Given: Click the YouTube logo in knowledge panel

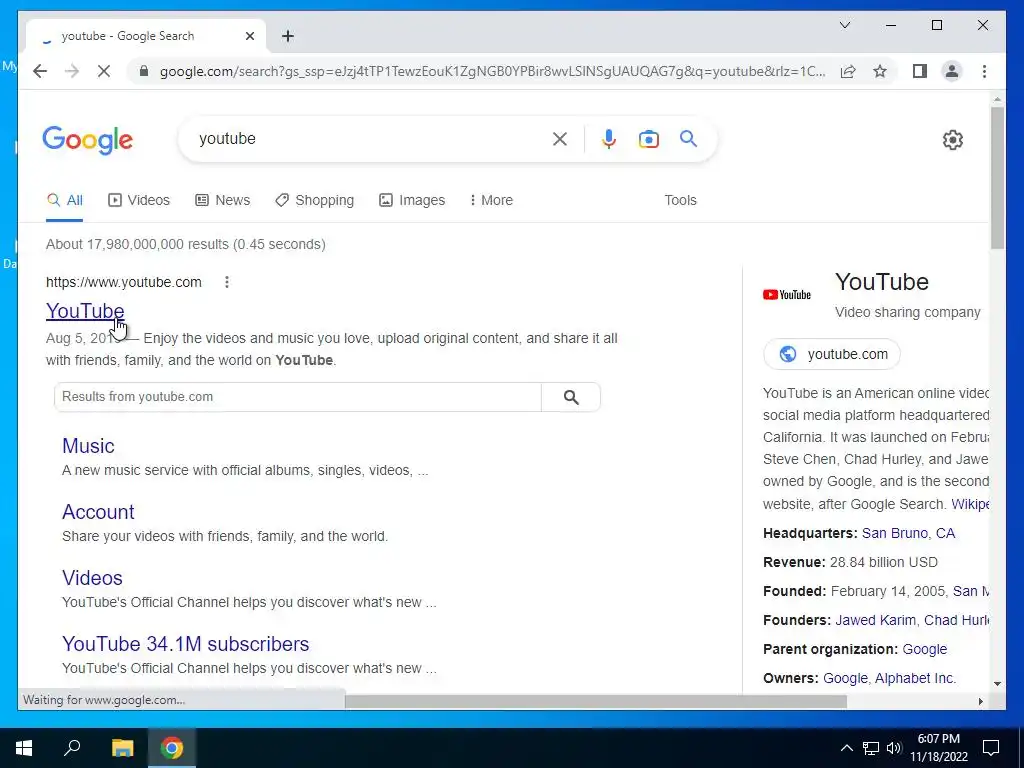Looking at the screenshot, I should point(787,295).
